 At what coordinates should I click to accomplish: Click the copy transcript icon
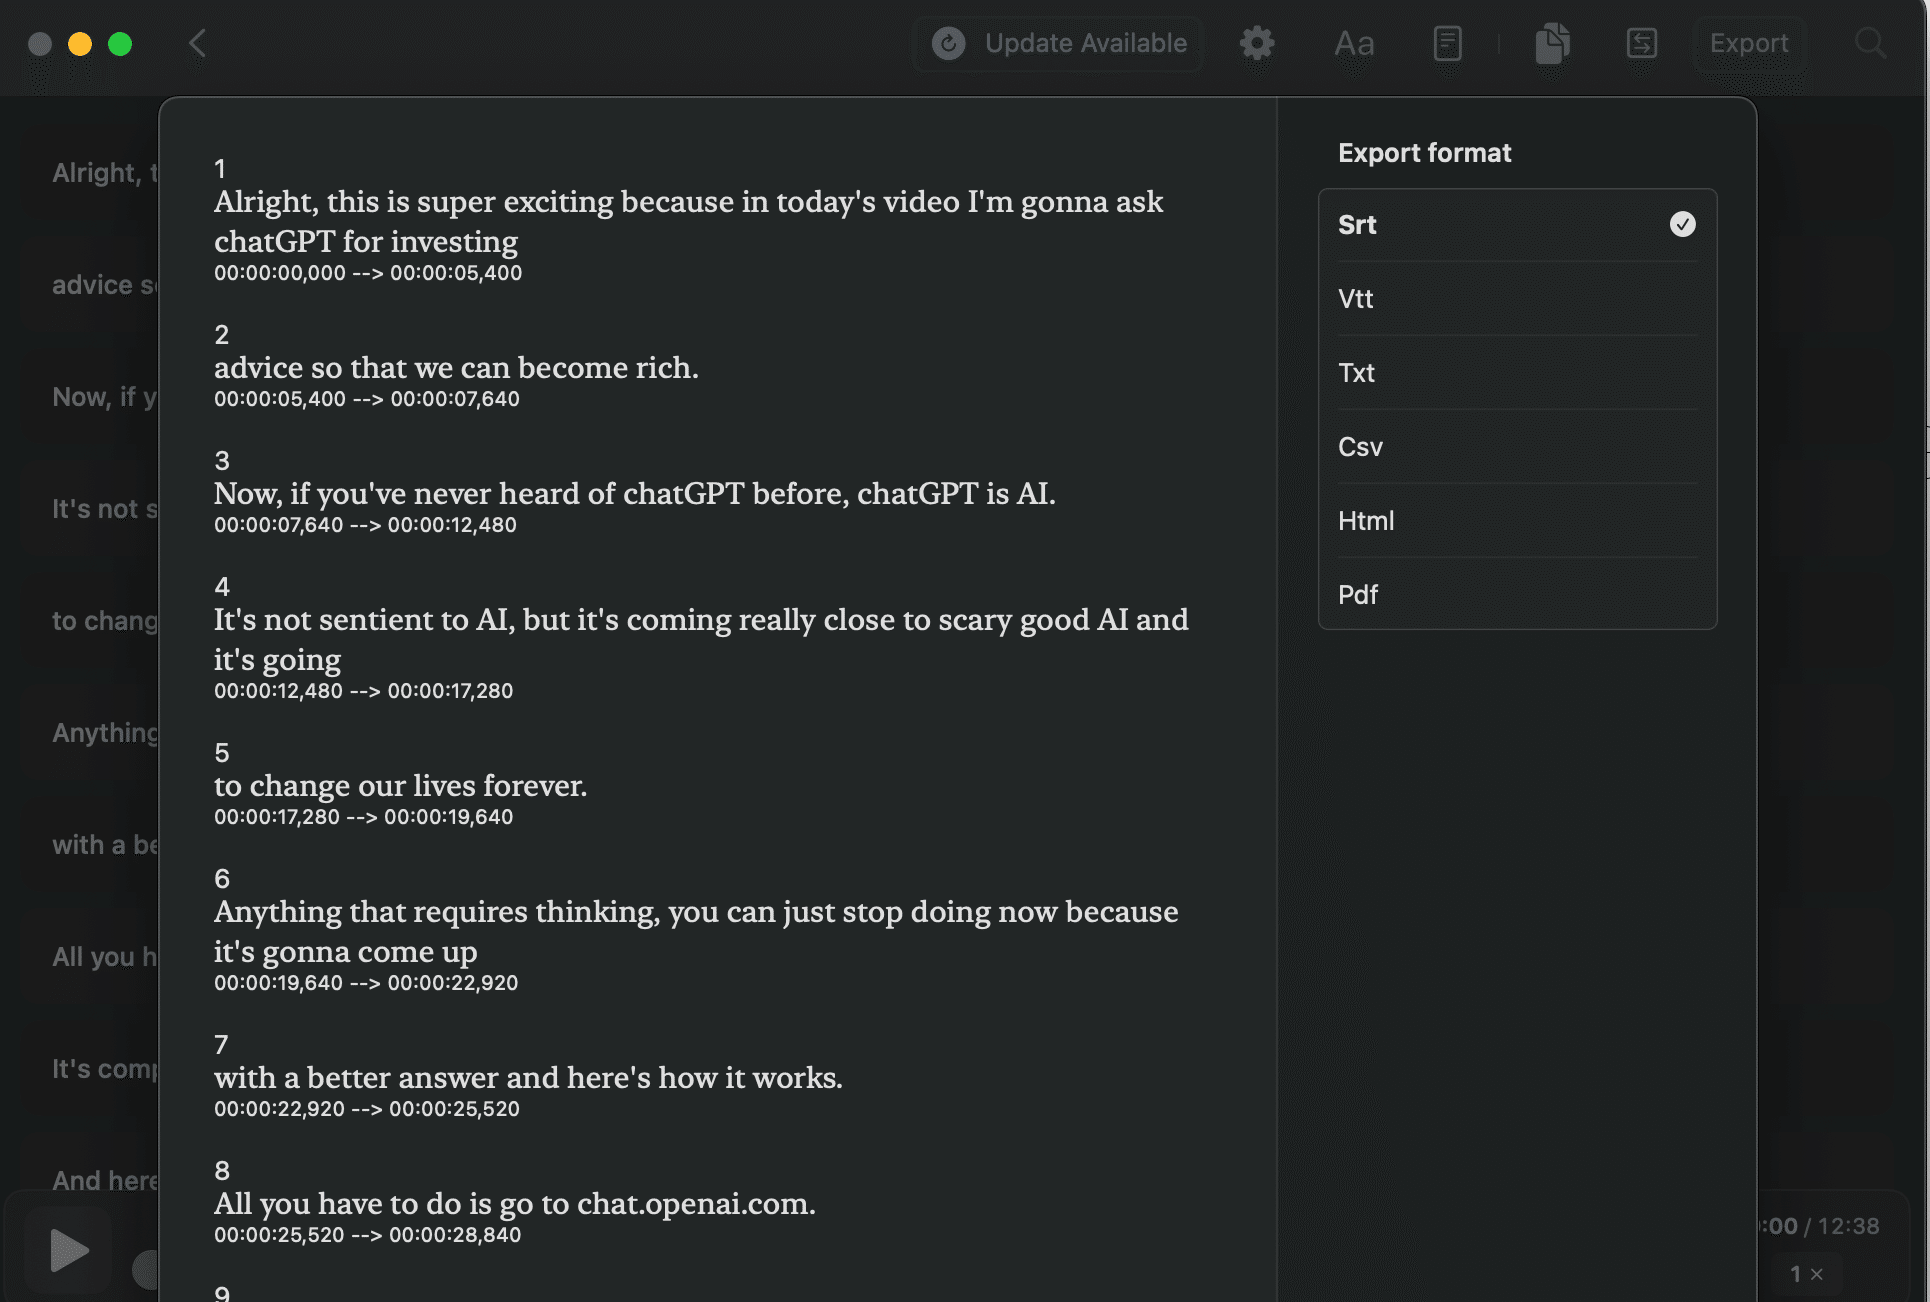click(x=1552, y=43)
